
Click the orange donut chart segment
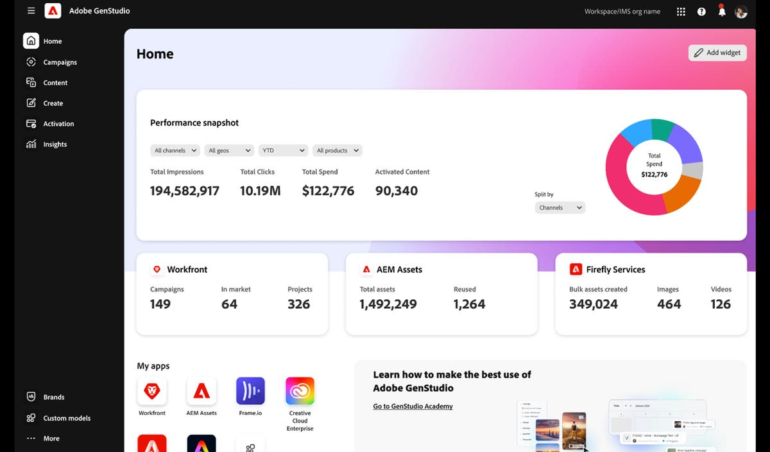(x=684, y=195)
